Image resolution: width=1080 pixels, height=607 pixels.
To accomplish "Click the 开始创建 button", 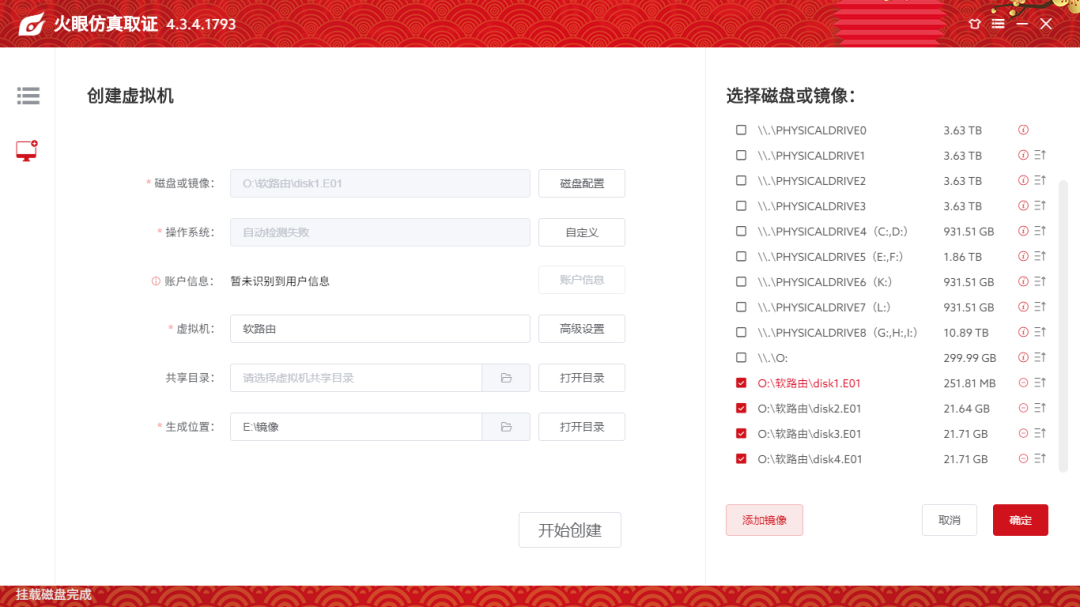I will (570, 530).
